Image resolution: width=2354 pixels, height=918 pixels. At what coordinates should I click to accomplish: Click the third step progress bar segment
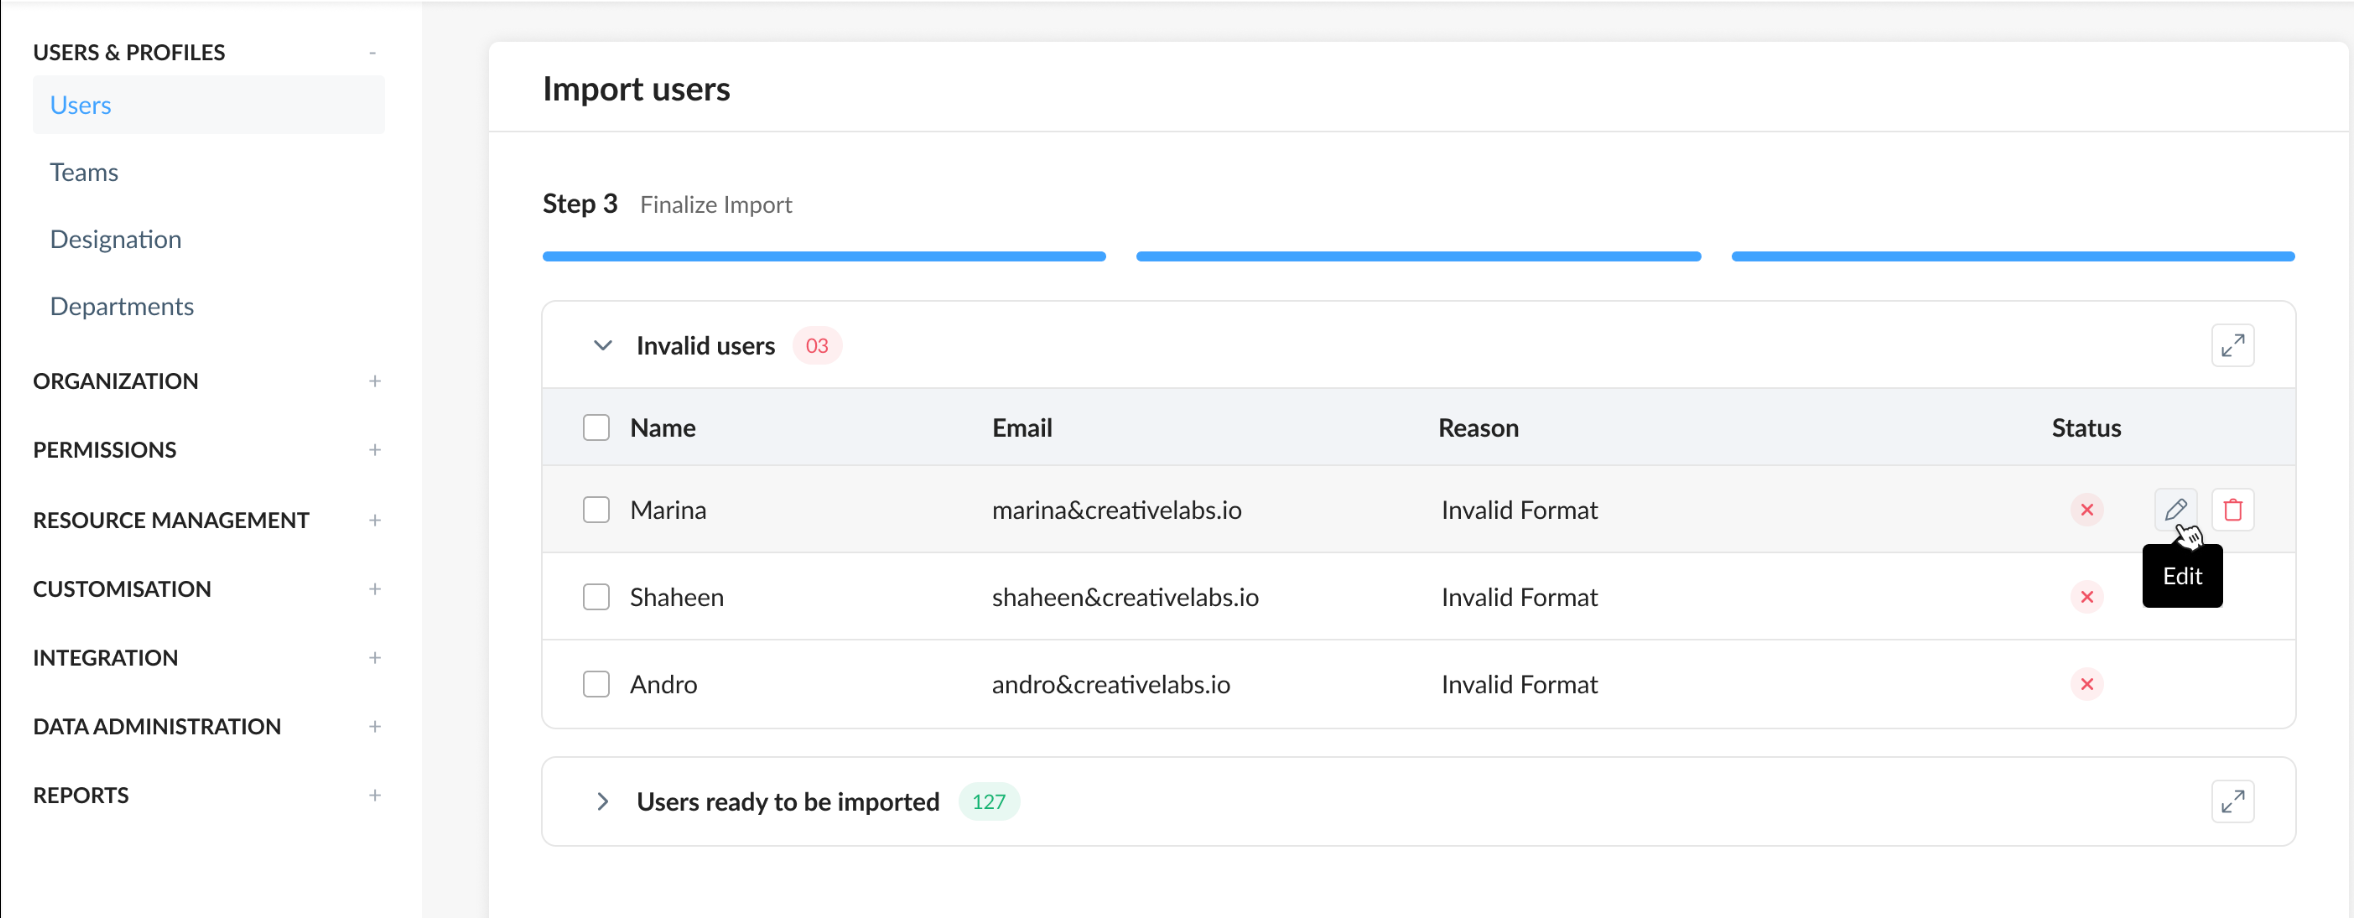(x=2013, y=257)
